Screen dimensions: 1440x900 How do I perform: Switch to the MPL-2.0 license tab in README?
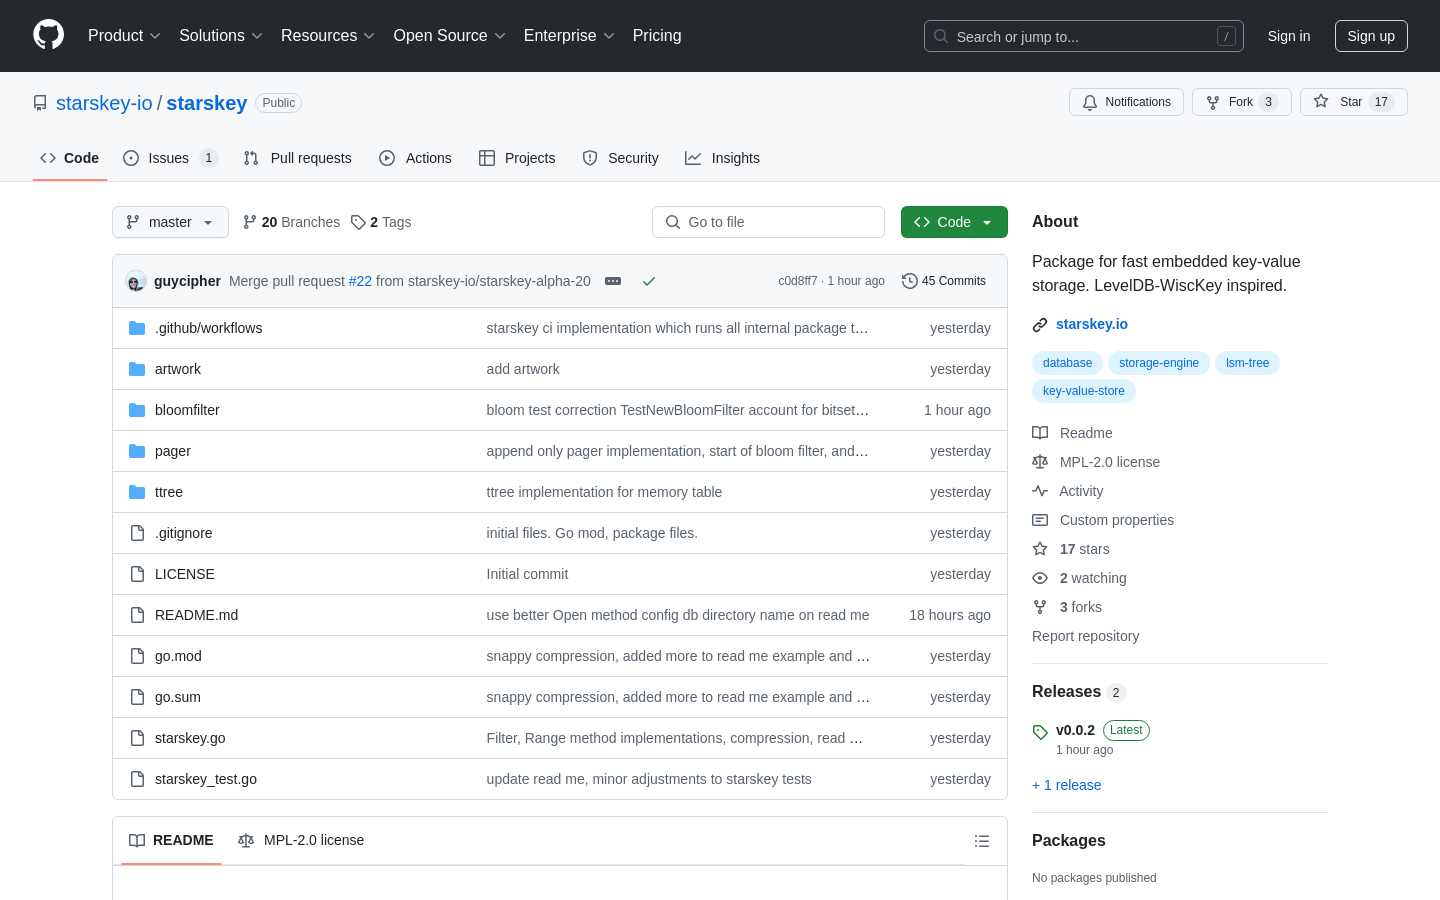[301, 840]
